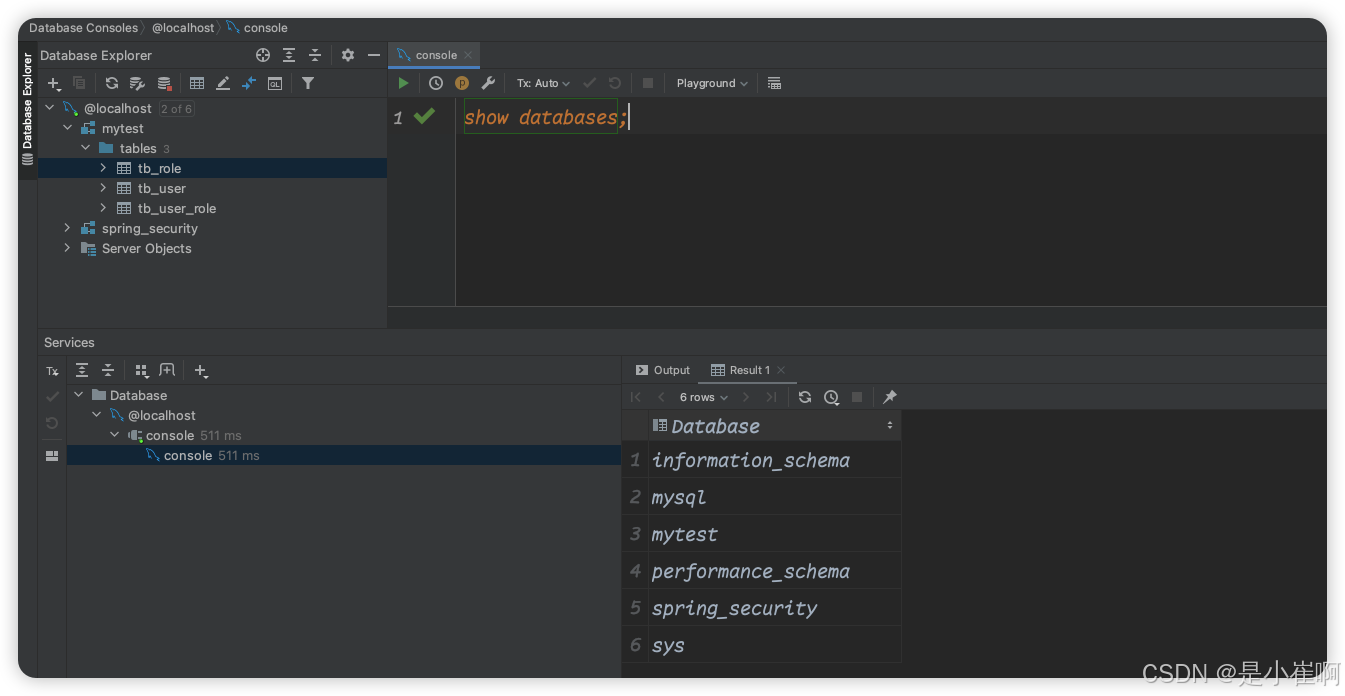Collapse the mytest schema node
This screenshot has width=1345, height=696.
[68, 128]
